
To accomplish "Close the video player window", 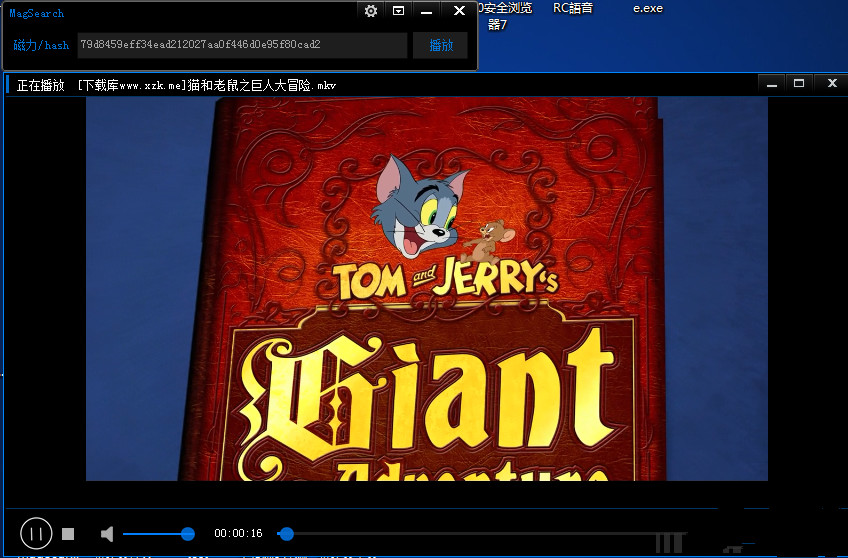I will pos(831,84).
